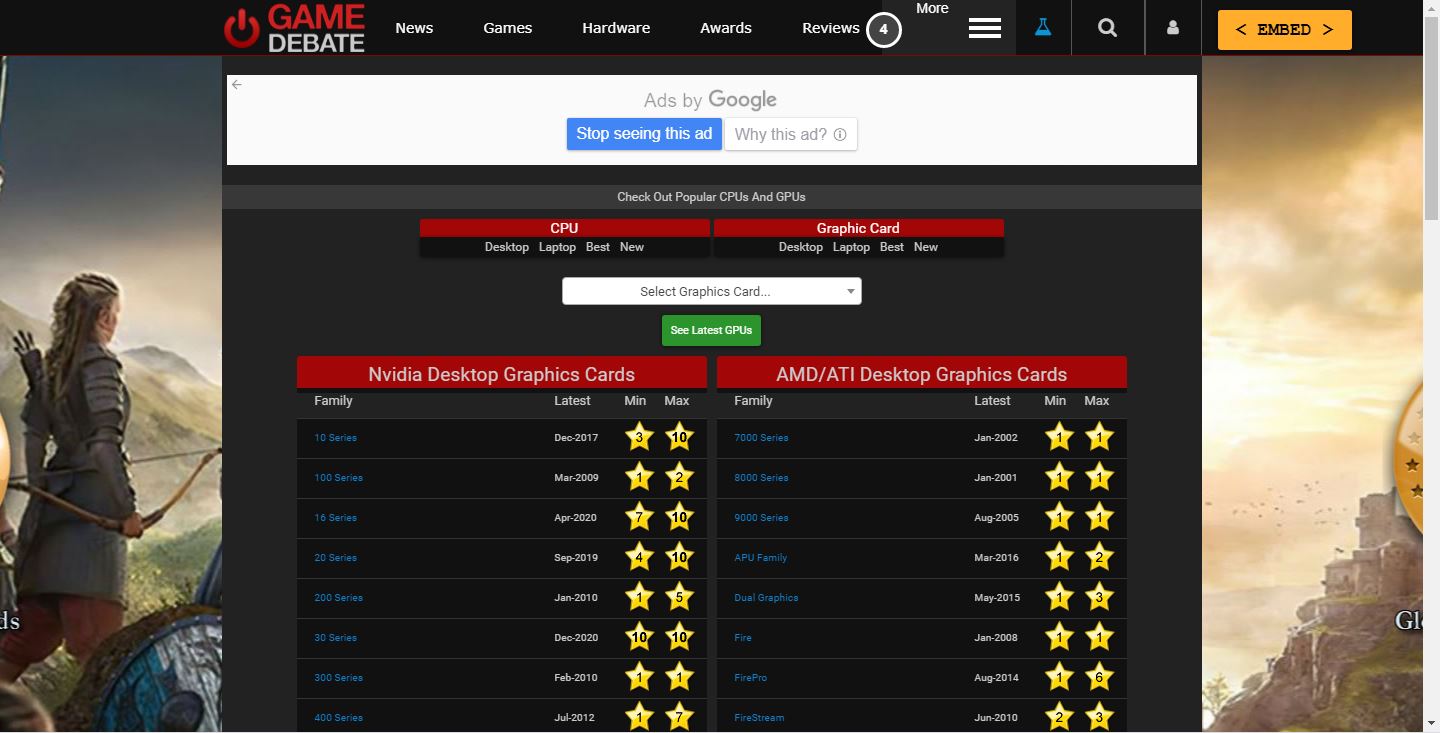Select Laptop under the CPU heading
This screenshot has height=733, width=1440.
tap(557, 247)
